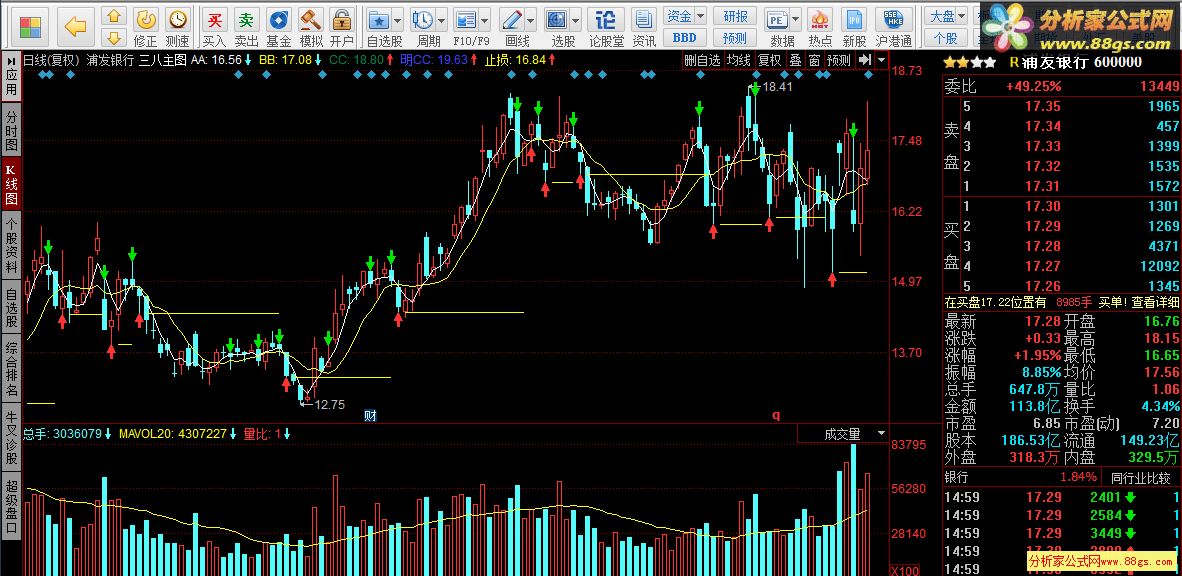This screenshot has width=1182, height=576.
Task: Toggle the chart toolbar 预测 forecast
Action: [838, 60]
